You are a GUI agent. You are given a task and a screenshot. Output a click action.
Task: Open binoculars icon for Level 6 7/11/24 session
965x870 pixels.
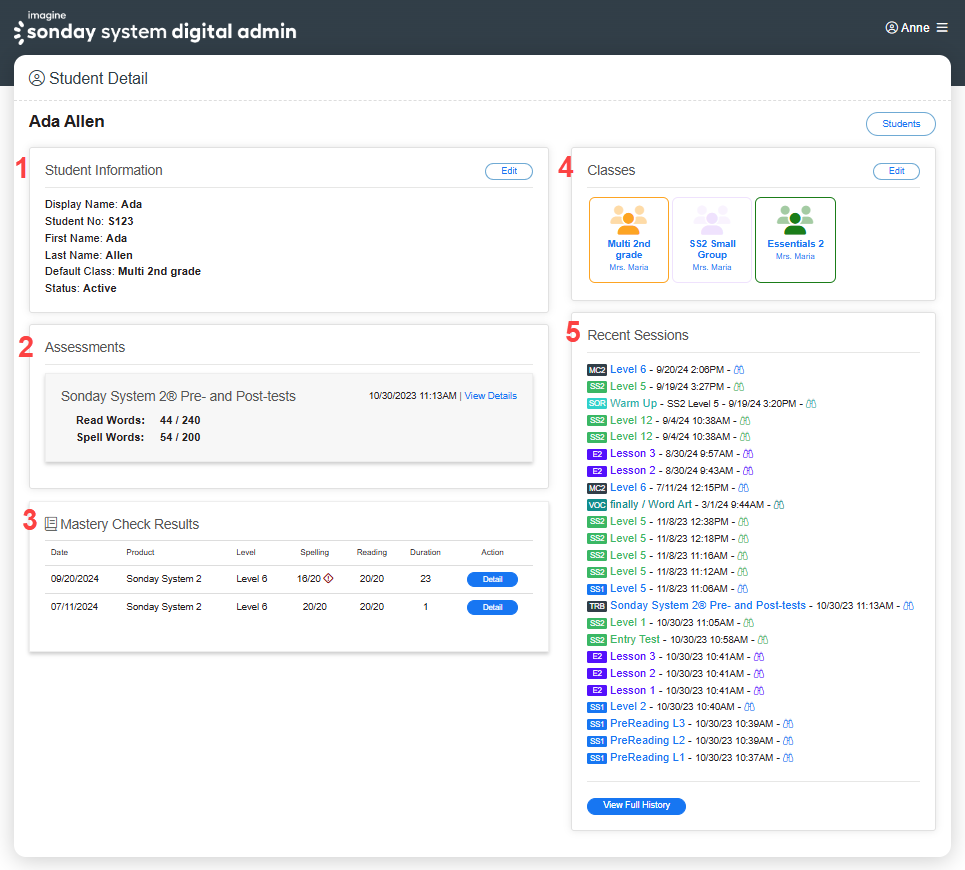click(743, 488)
